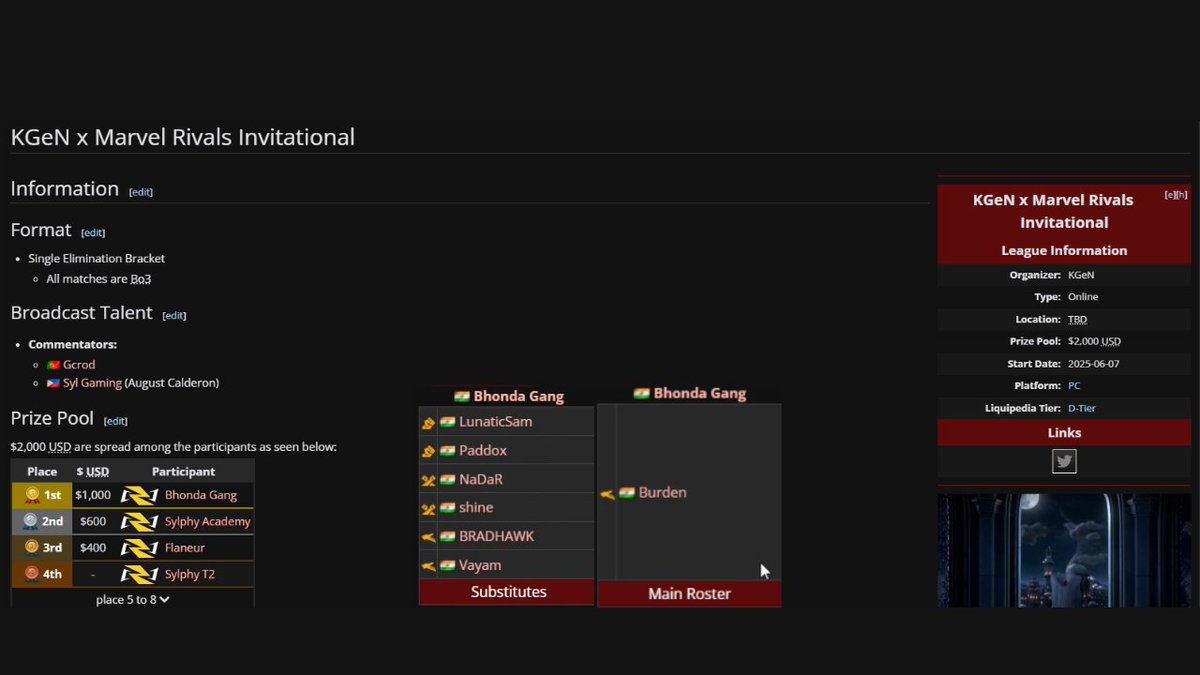This screenshot has width=1200, height=675.
Task: Click the role icon beside Burden
Action: click(x=607, y=493)
